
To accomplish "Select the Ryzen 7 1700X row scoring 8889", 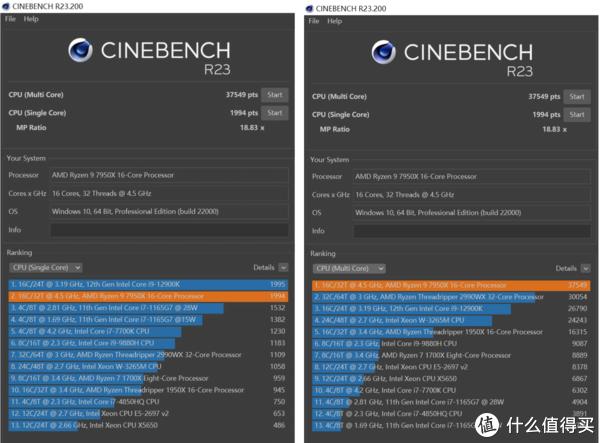I will [x=451, y=355].
